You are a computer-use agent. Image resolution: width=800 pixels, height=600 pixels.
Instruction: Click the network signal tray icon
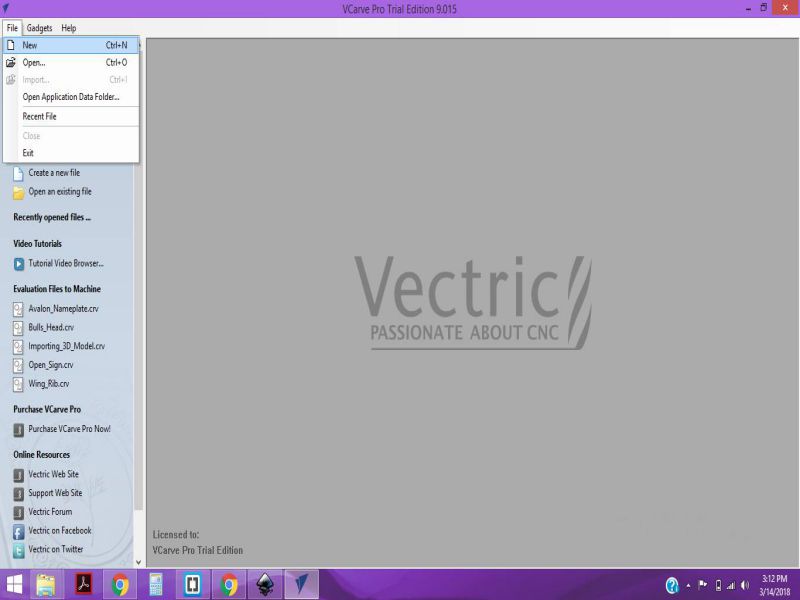[x=731, y=585]
